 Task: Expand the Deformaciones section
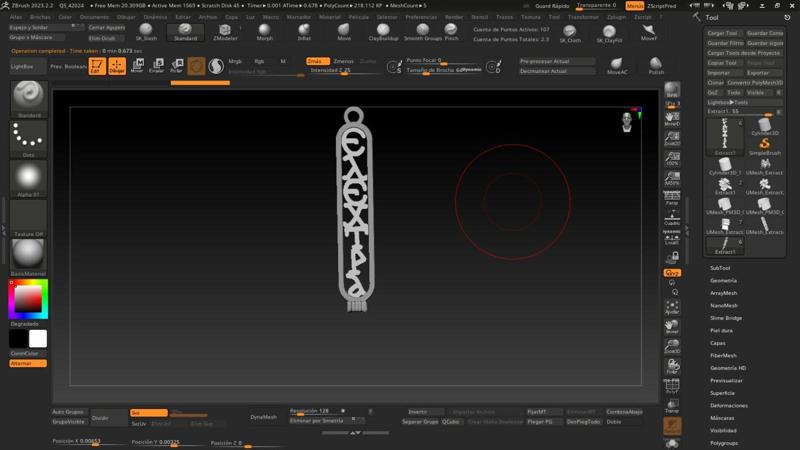coord(729,406)
